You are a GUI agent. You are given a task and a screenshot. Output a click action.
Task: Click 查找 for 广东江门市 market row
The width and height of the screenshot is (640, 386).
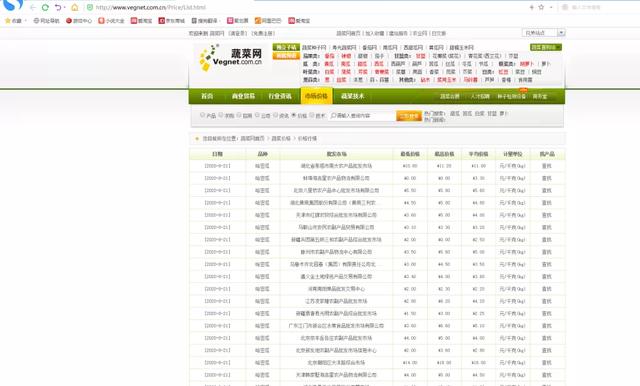(x=547, y=326)
